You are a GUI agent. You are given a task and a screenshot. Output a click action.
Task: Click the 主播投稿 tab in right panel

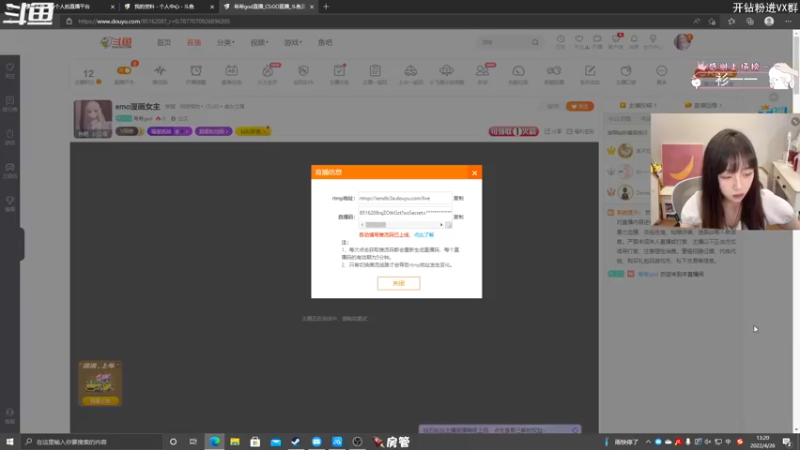tap(638, 105)
